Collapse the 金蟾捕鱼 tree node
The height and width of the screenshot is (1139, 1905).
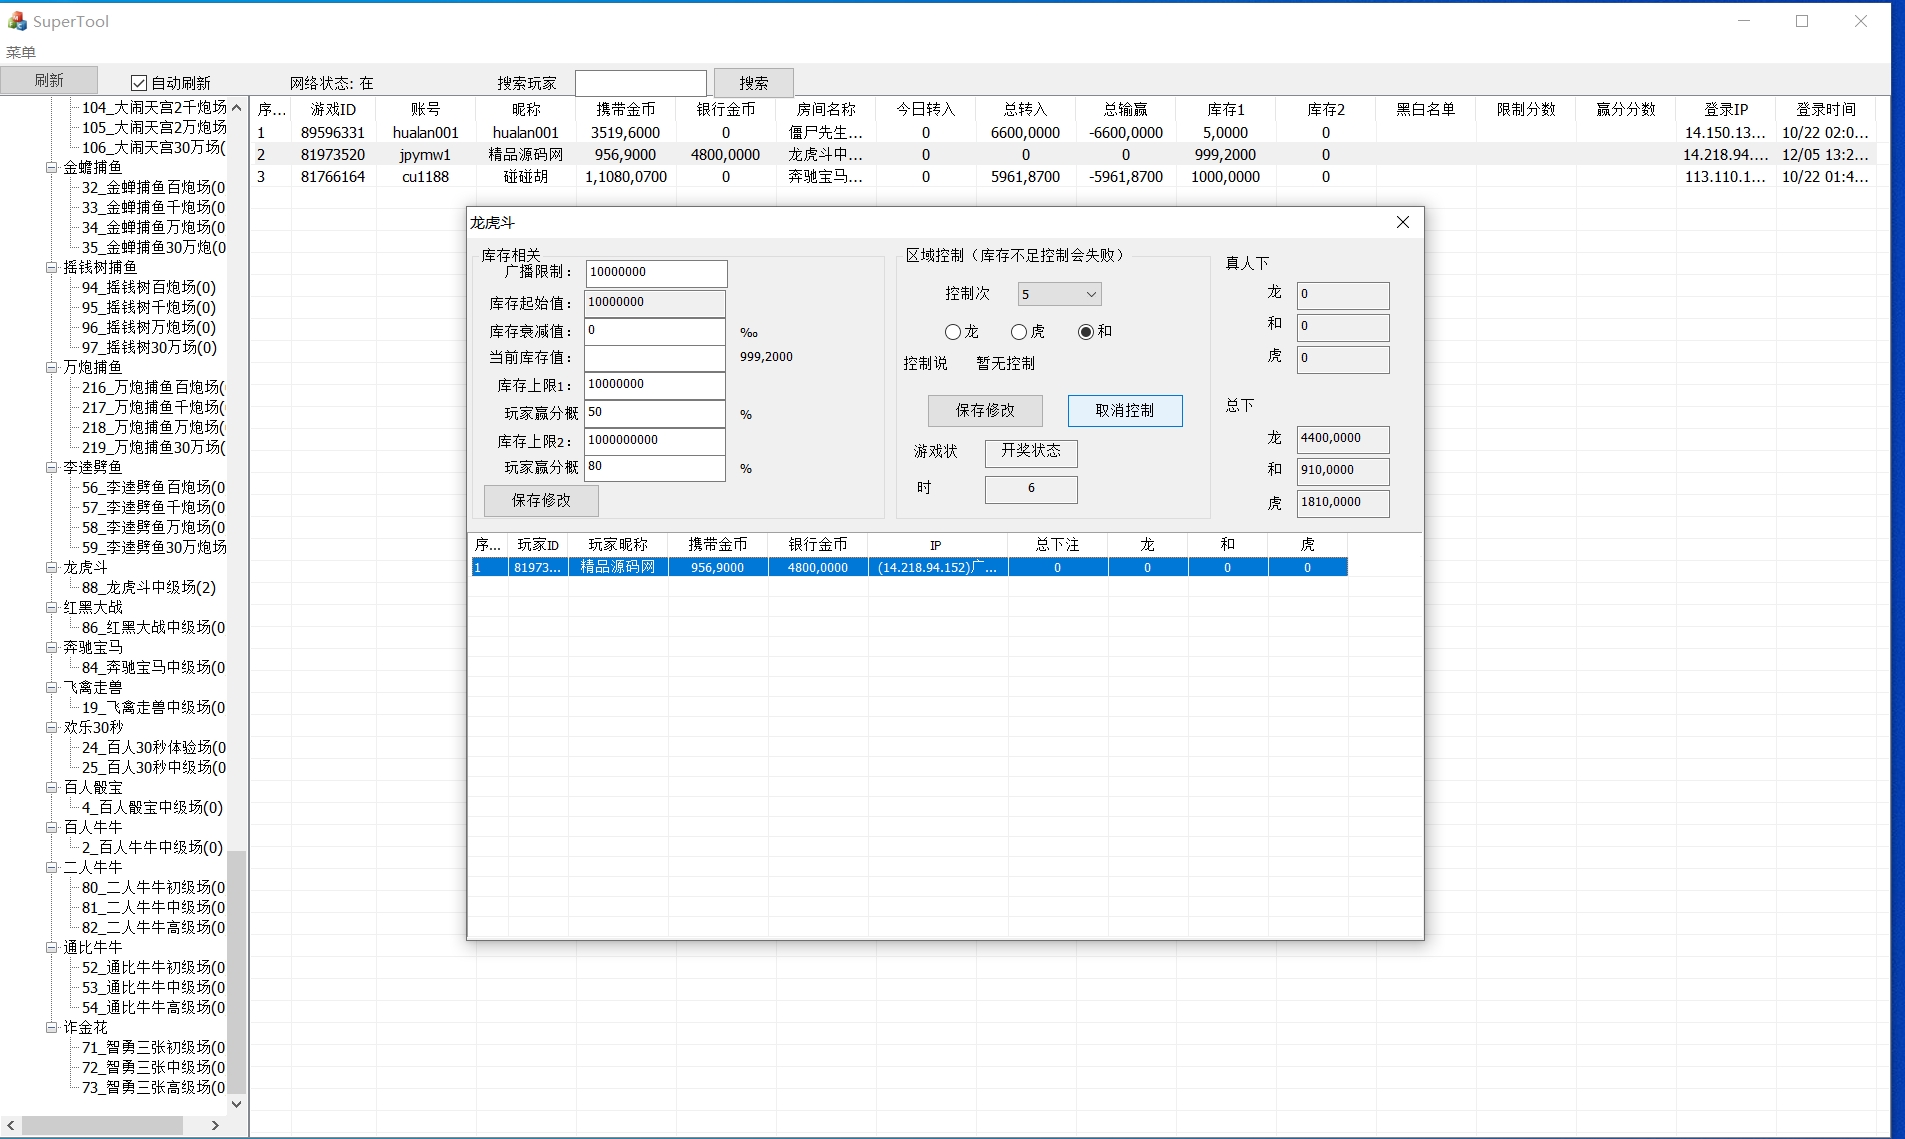(51, 167)
